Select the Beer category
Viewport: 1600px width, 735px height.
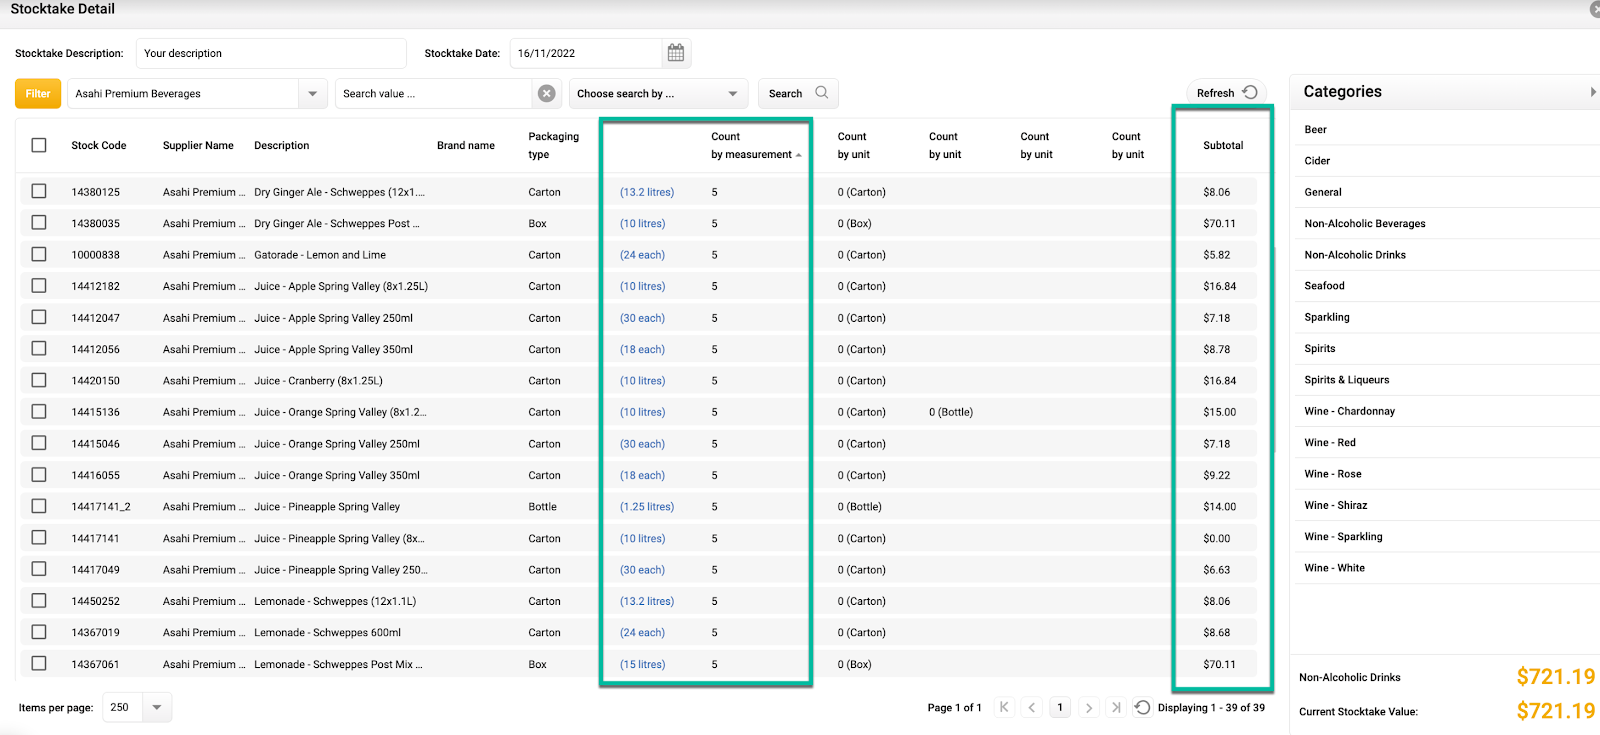(x=1315, y=129)
